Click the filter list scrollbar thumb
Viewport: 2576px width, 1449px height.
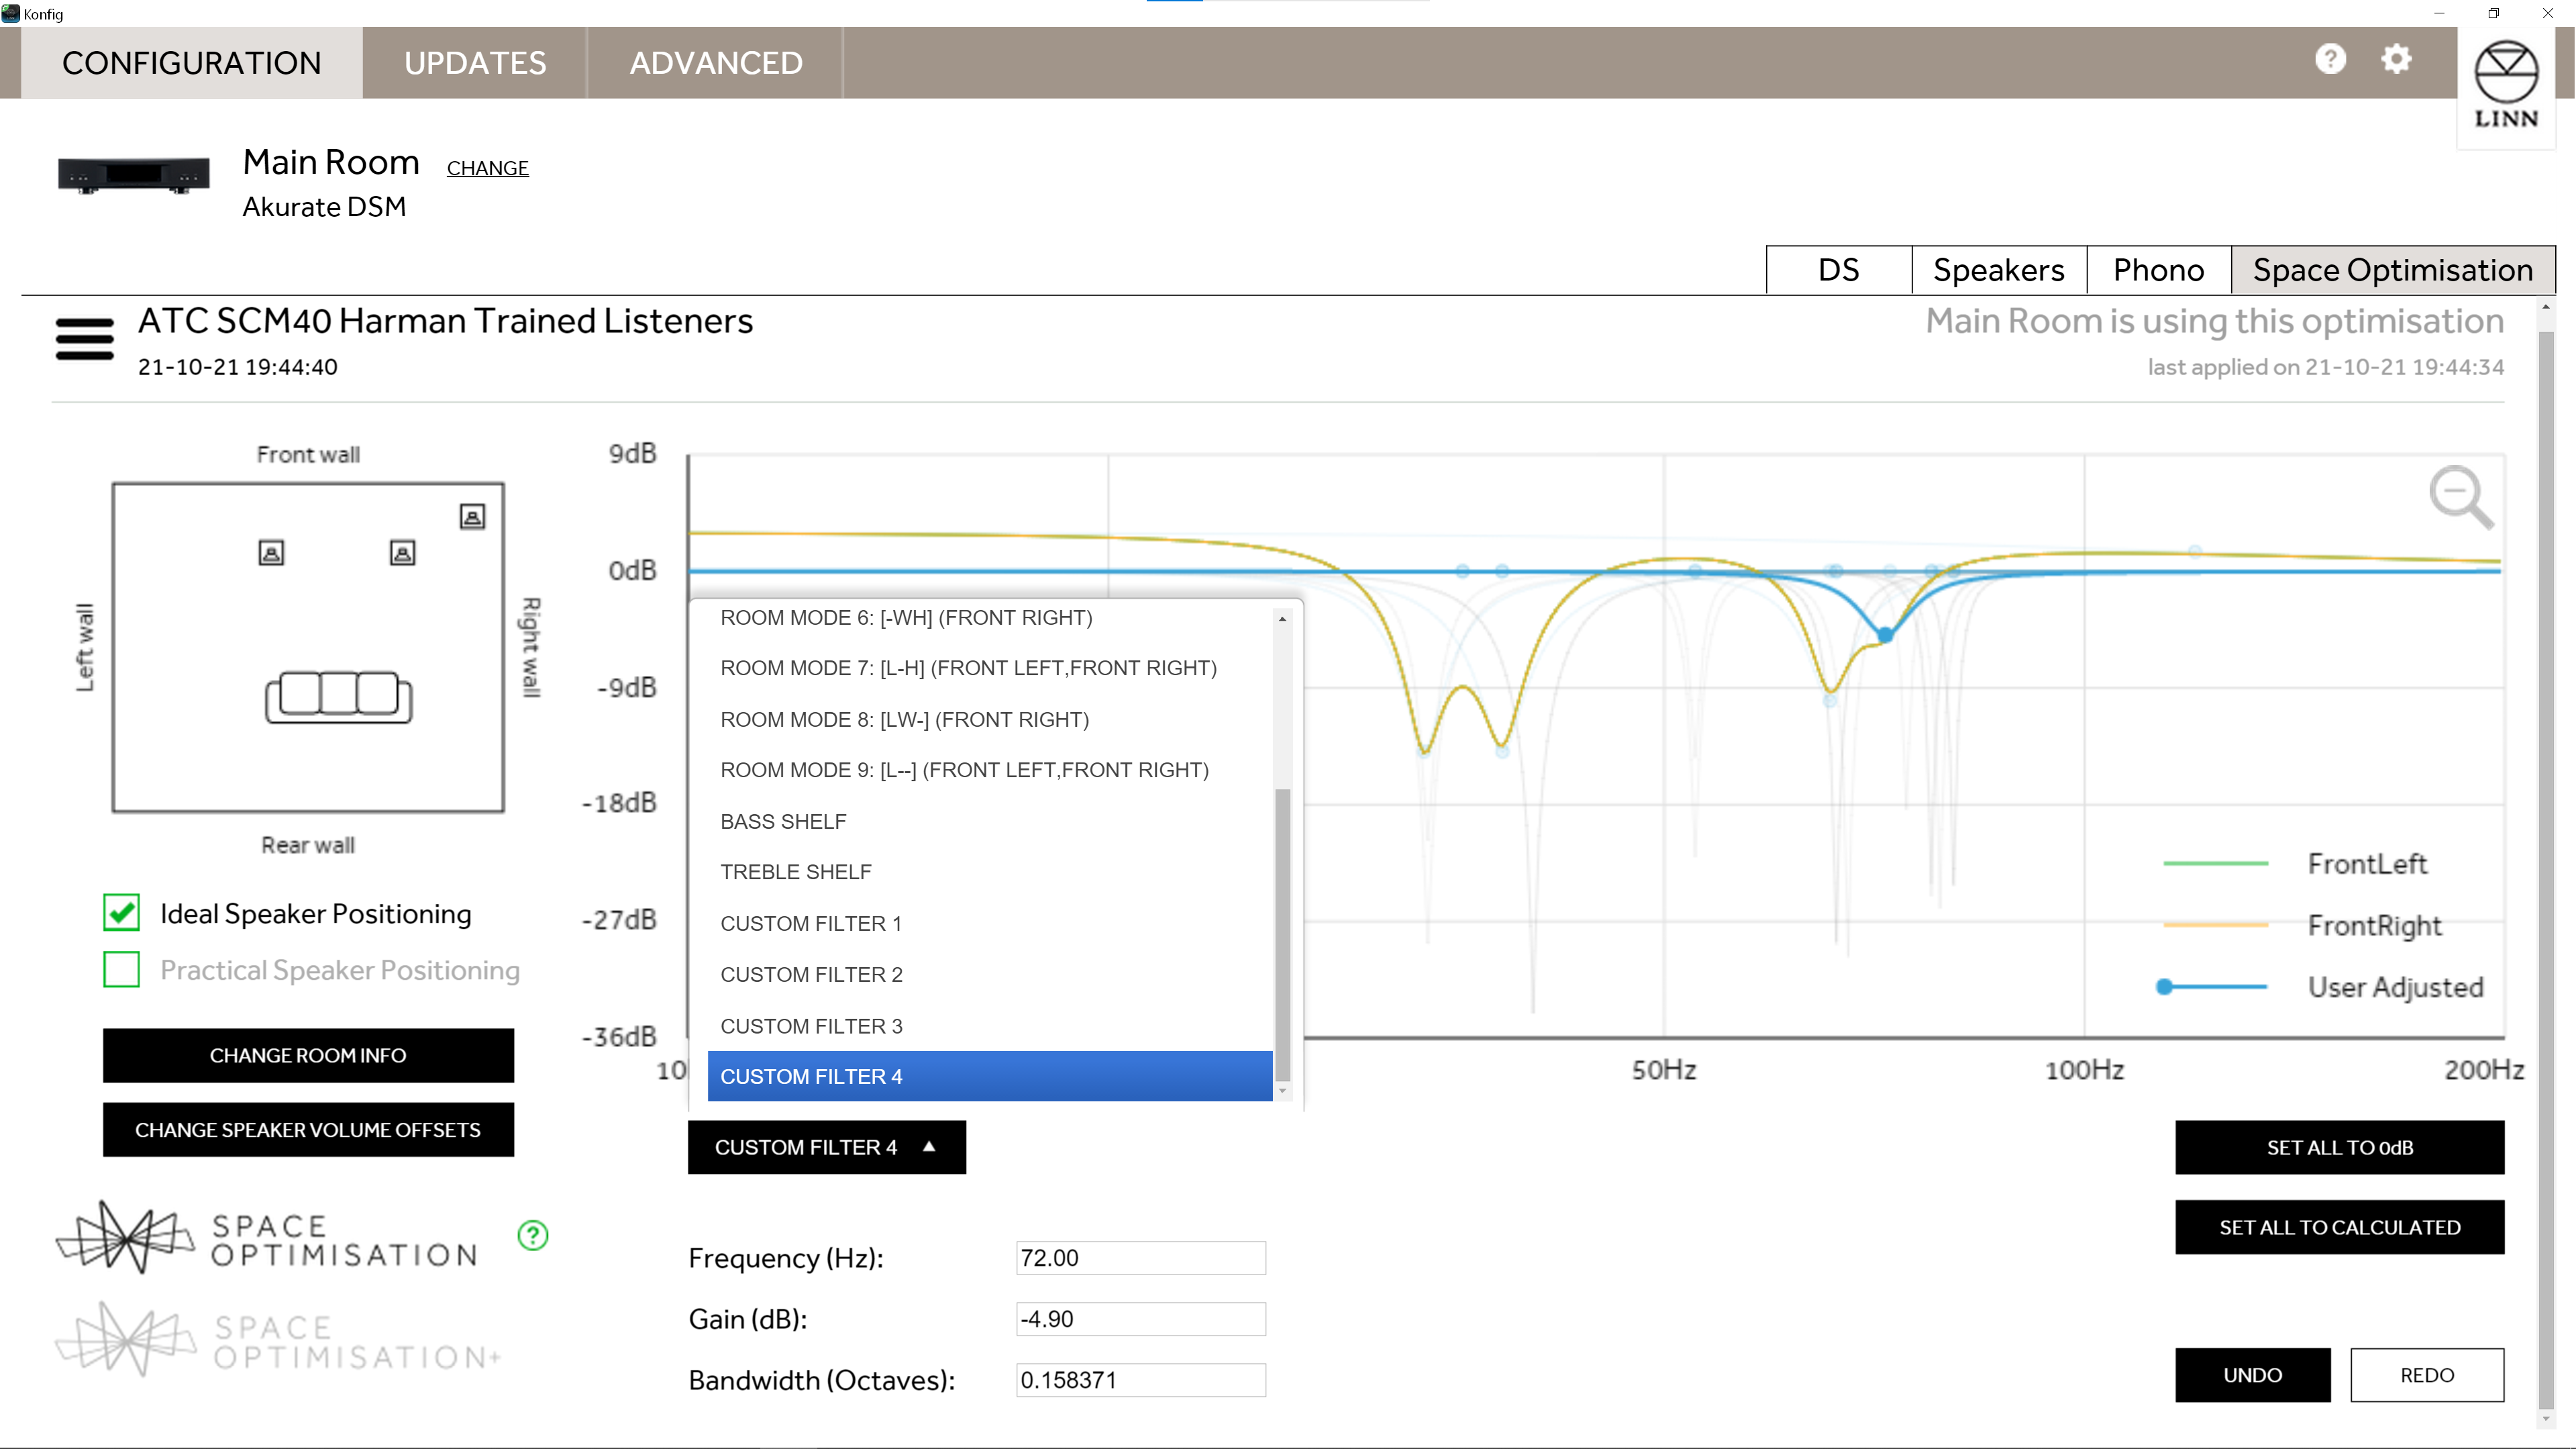(1282, 935)
